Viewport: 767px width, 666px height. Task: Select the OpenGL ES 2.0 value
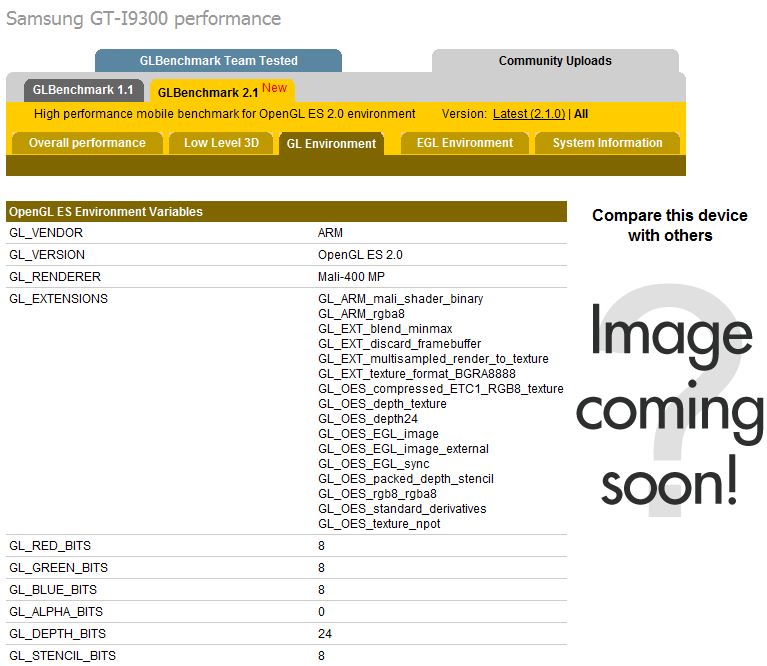(360, 255)
